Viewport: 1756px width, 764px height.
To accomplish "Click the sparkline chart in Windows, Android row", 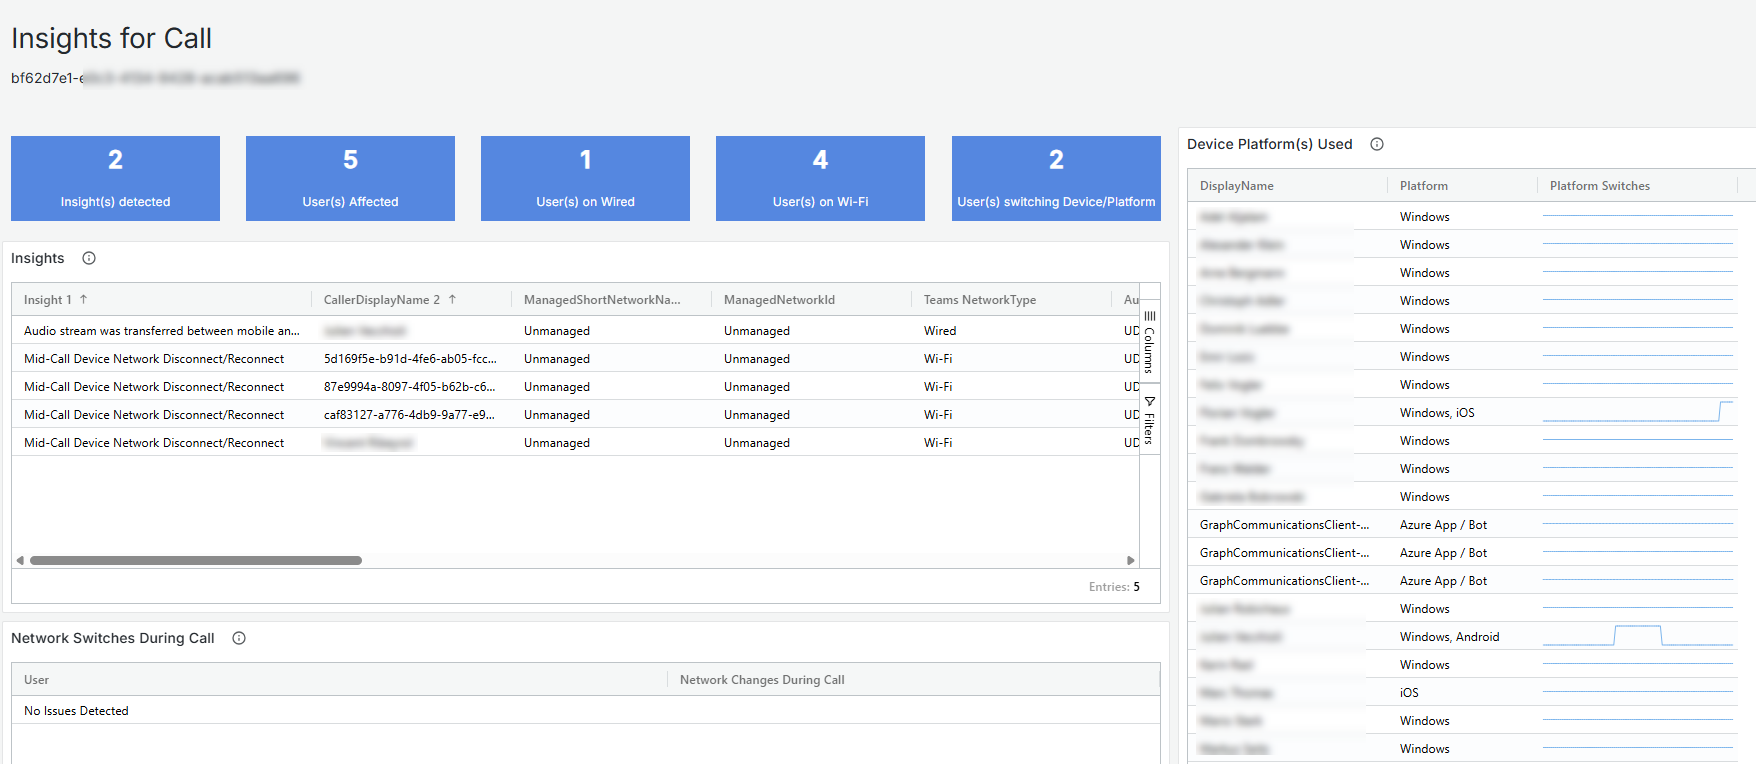I will [1637, 636].
